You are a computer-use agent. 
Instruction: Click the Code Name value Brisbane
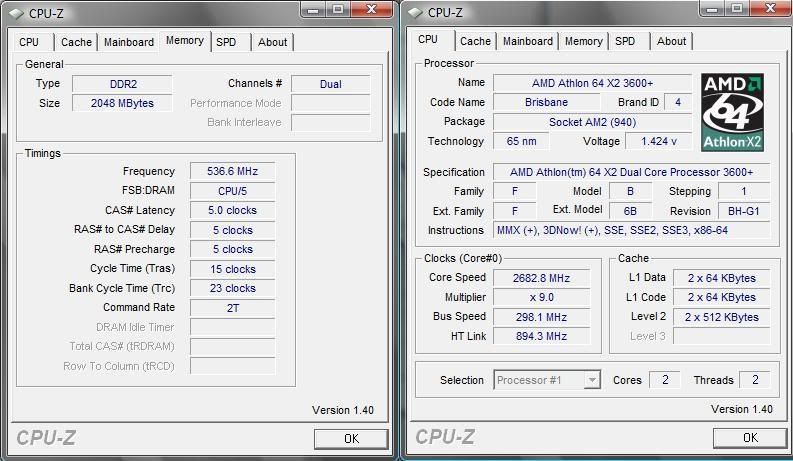[546, 102]
